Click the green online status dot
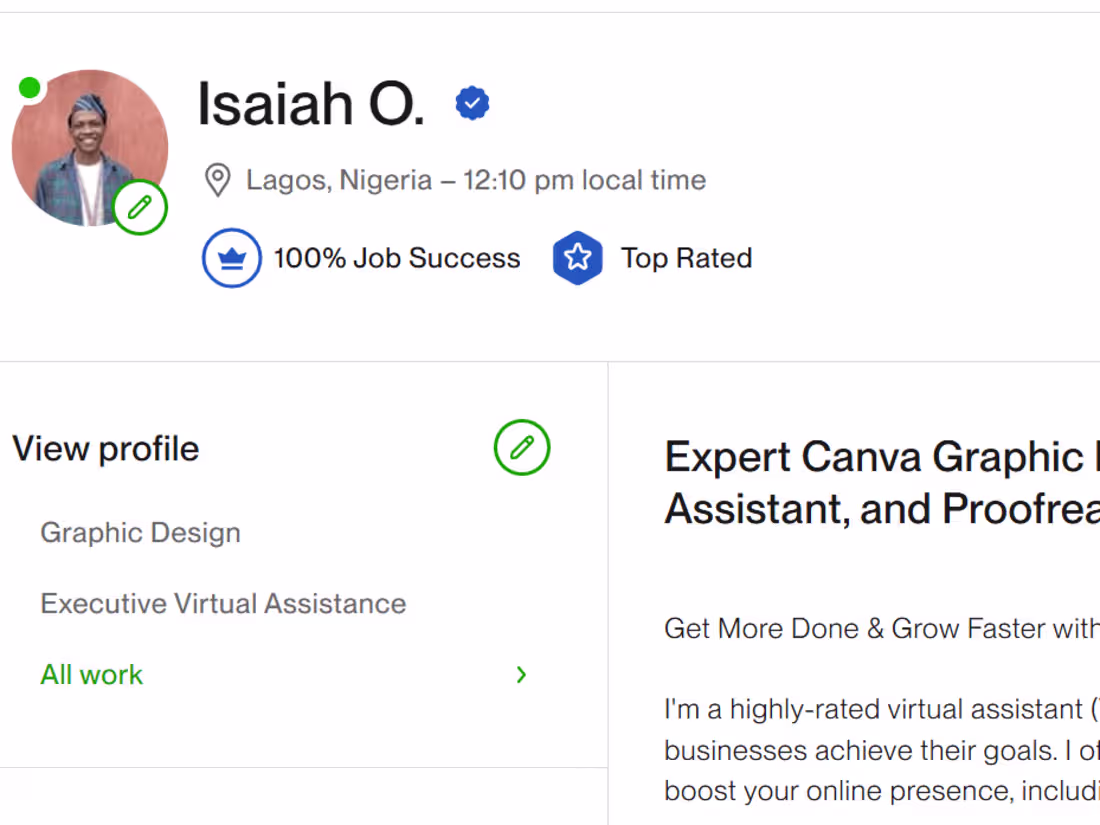 click(x=30, y=88)
